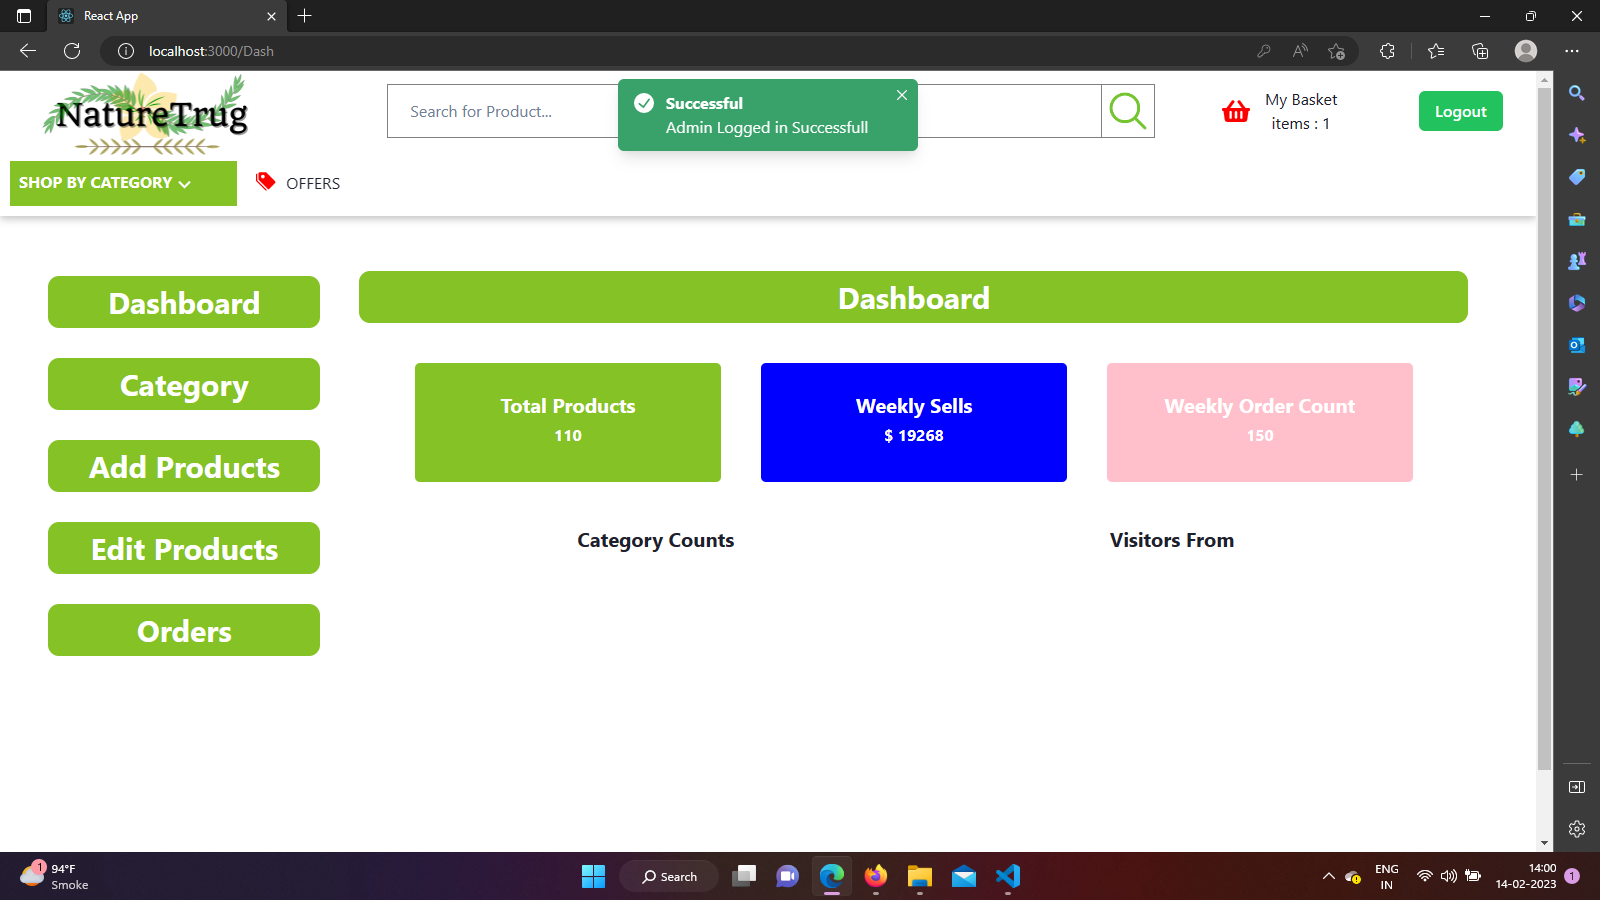Open the My Basket items link
The width and height of the screenshot is (1600, 900).
pos(1300,112)
